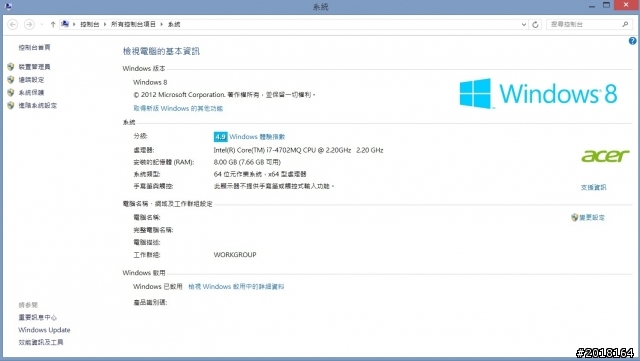
Task: Minimize the 系統 window
Action: pyautogui.click(x=592, y=6)
